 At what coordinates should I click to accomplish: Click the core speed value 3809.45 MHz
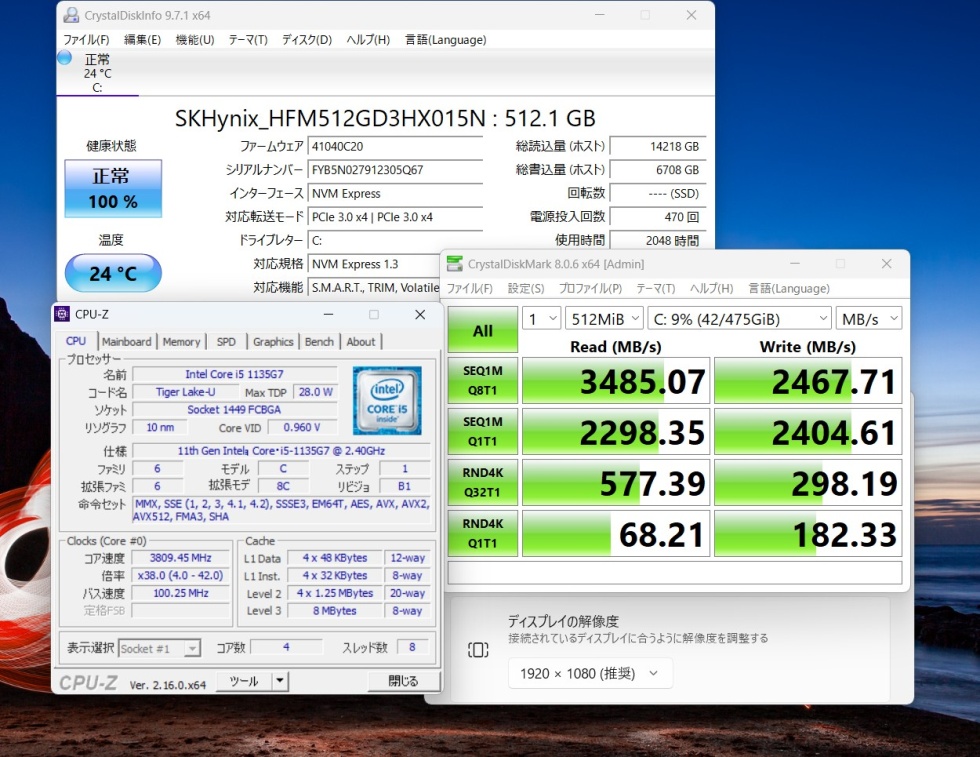pyautogui.click(x=180, y=558)
